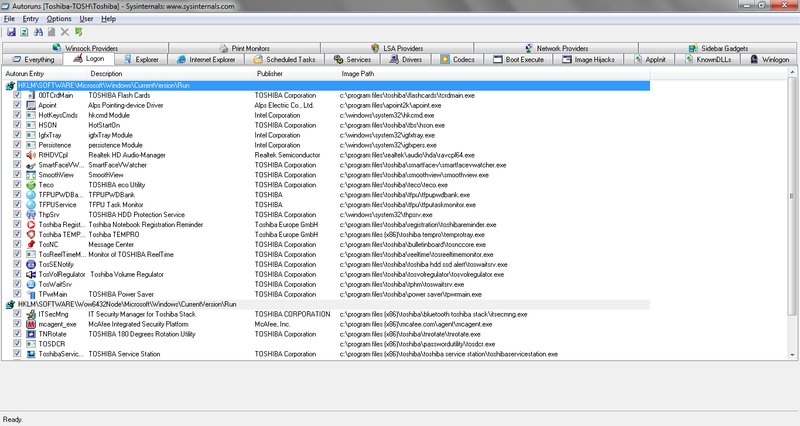Open the File menu
Screen dimensions: 800x426
9,19
